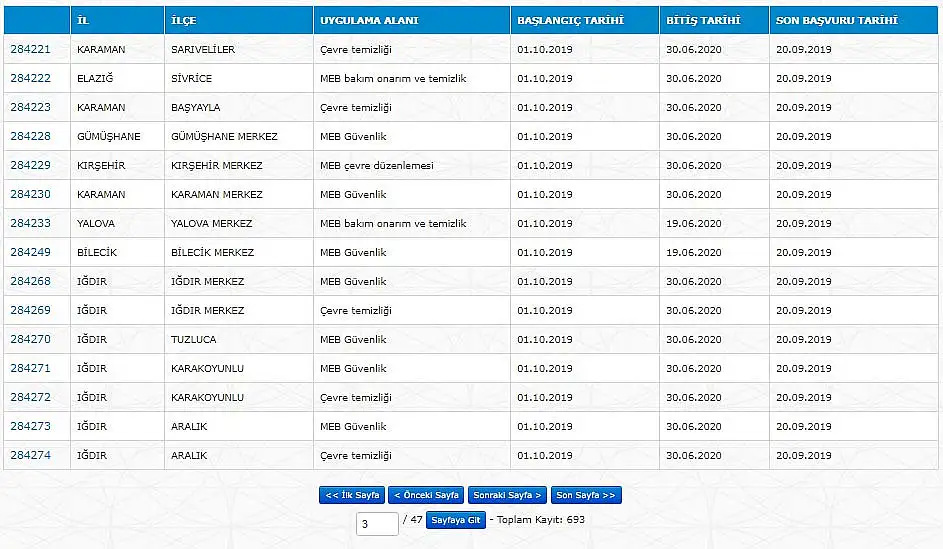Open record link 284272
The image size is (943, 549).
click(30, 397)
